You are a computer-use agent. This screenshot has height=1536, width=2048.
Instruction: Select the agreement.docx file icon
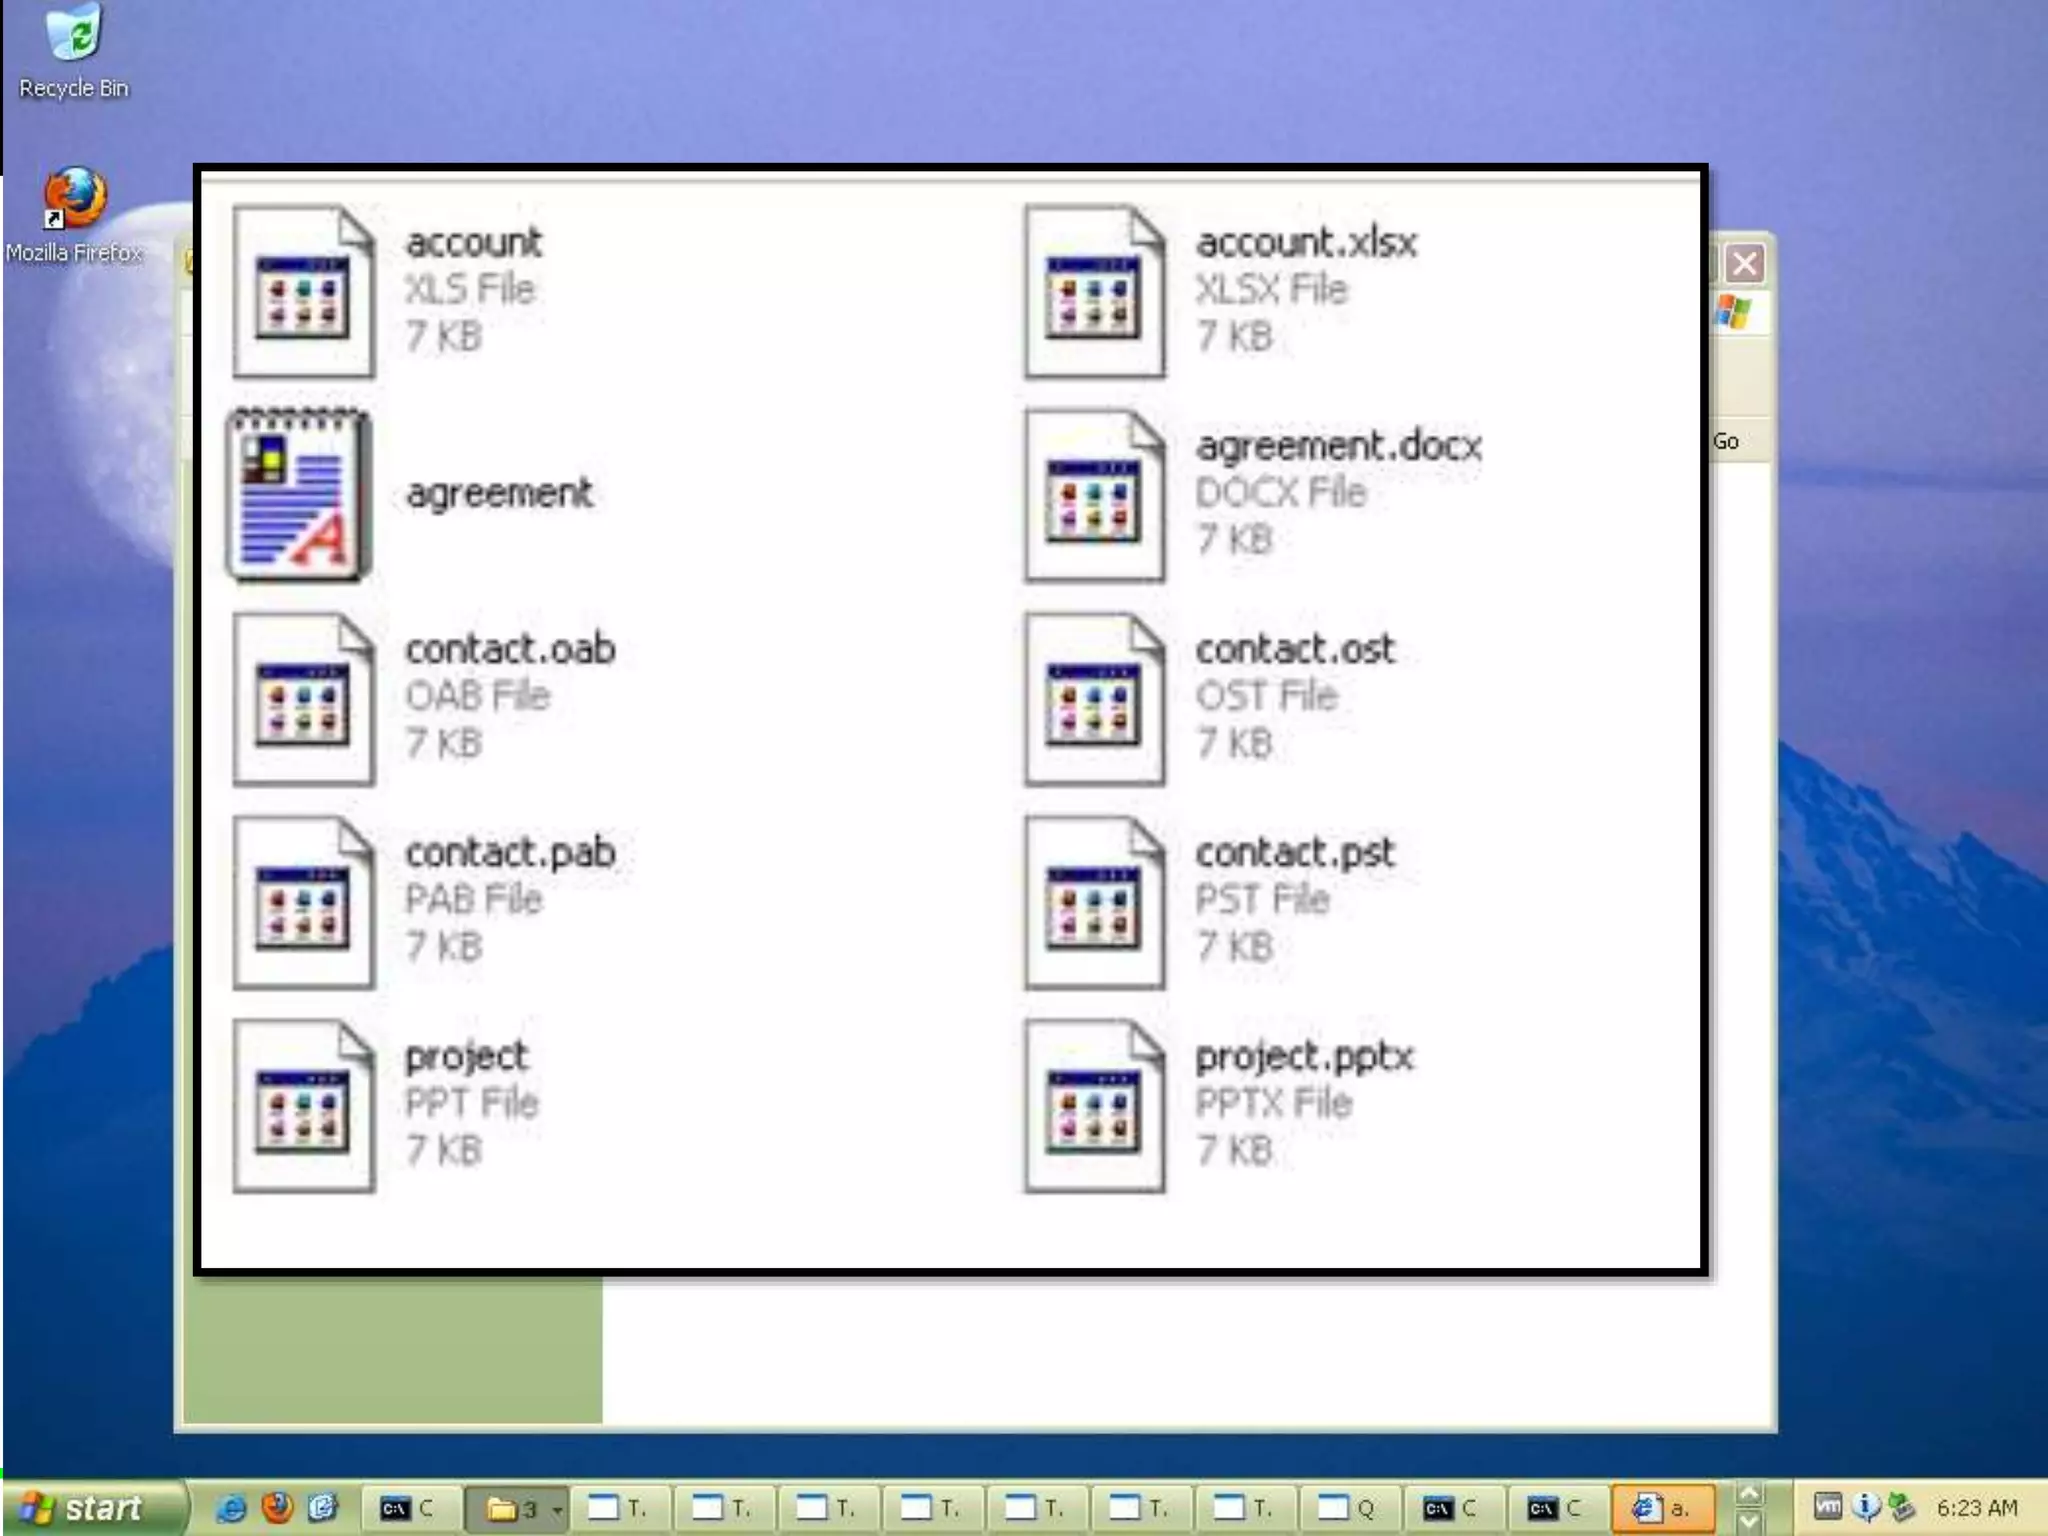pyautogui.click(x=1094, y=496)
